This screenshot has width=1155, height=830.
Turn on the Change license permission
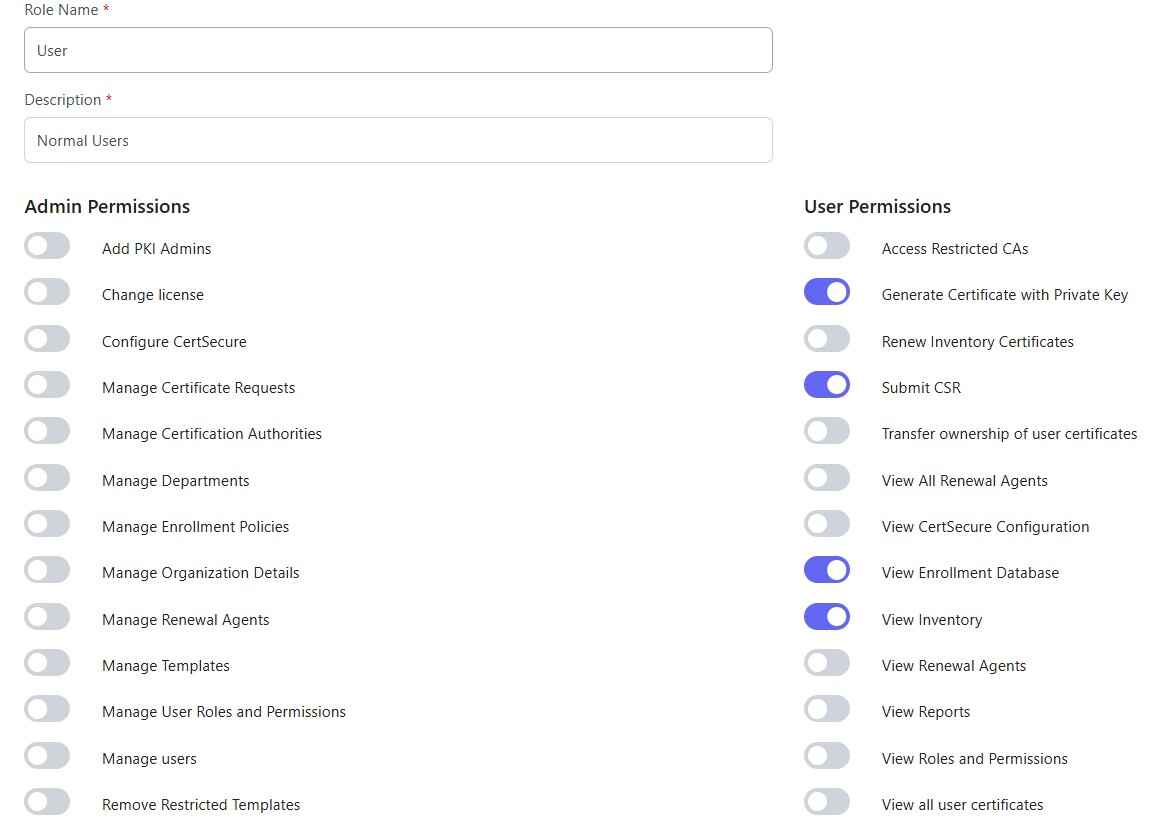(x=47, y=292)
